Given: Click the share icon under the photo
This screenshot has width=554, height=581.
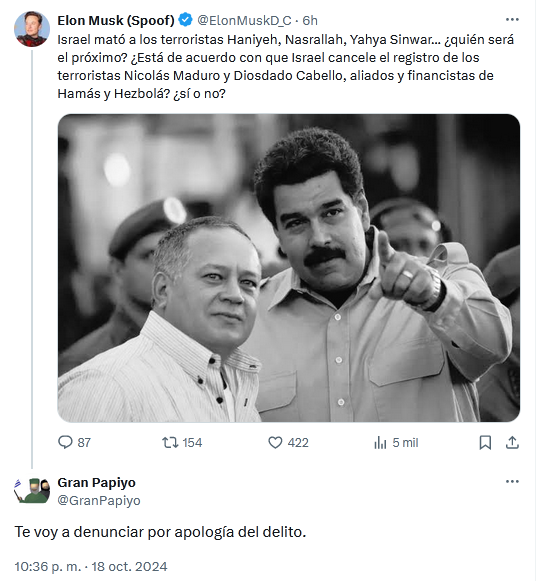Looking at the screenshot, I should click(x=512, y=442).
